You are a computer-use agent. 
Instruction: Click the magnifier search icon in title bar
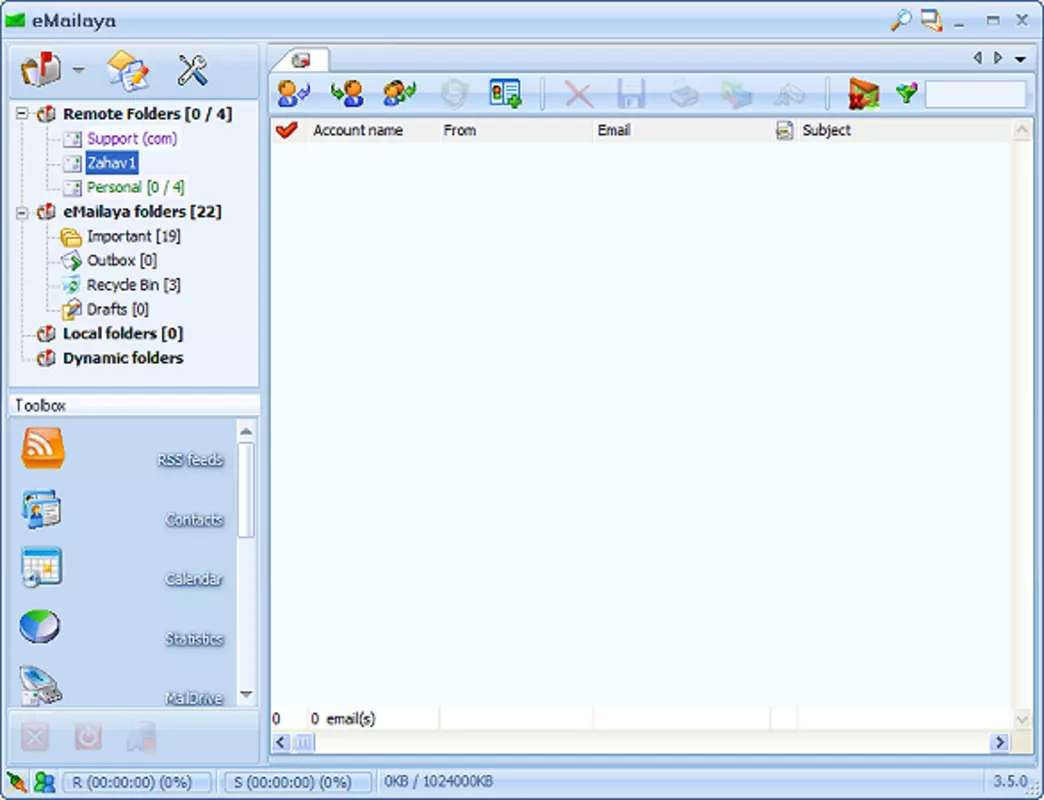click(x=900, y=20)
